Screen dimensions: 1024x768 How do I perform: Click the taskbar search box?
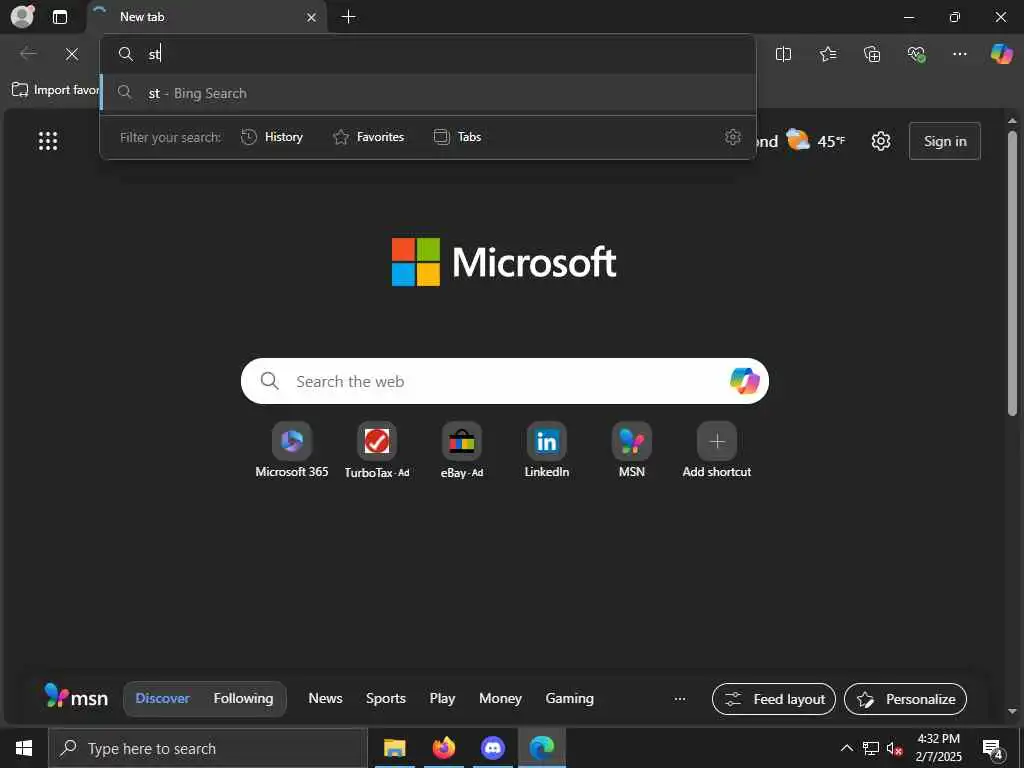click(x=208, y=748)
